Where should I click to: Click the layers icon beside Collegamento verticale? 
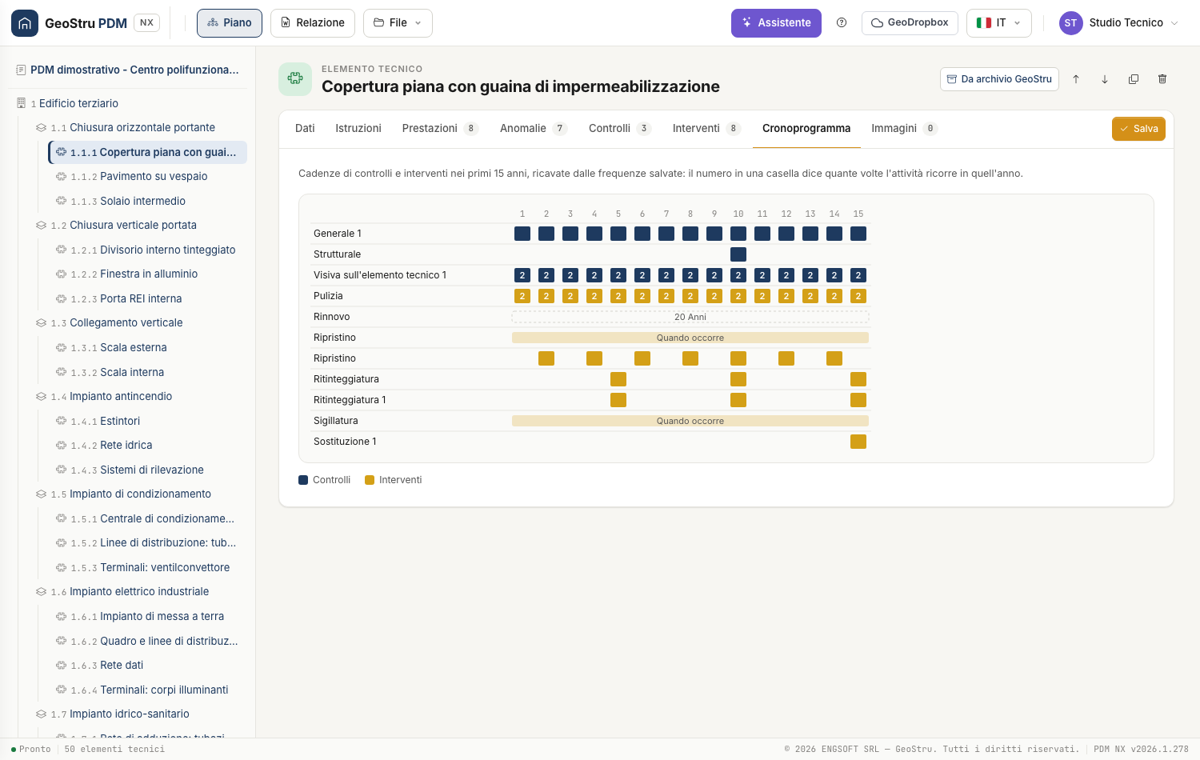click(x=41, y=323)
